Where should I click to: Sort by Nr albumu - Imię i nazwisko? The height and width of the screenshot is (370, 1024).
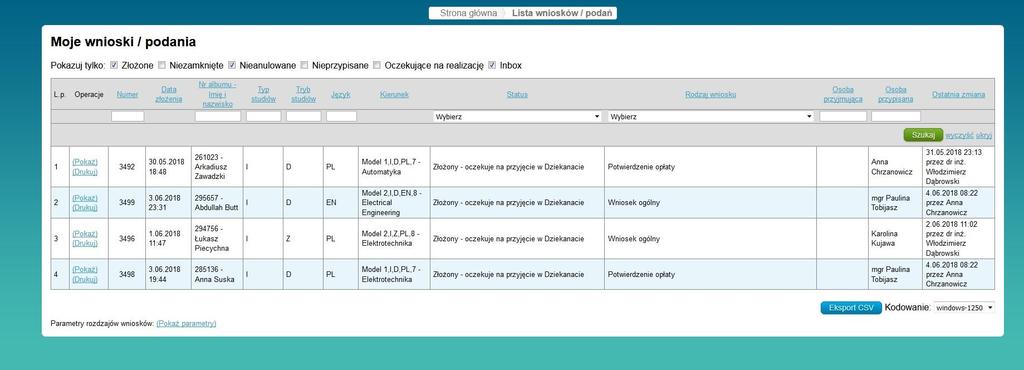click(x=217, y=95)
